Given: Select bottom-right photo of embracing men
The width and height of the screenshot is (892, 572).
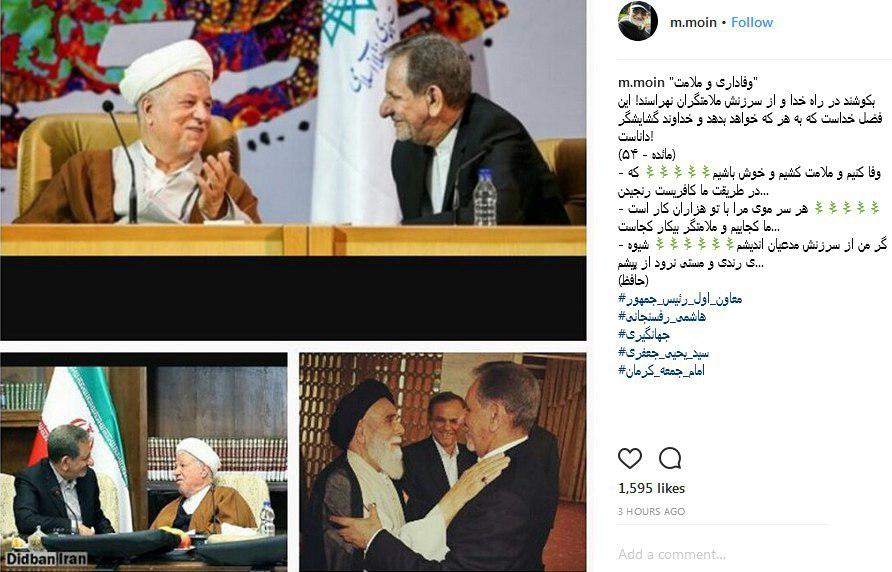Looking at the screenshot, I should pyautogui.click(x=443, y=462).
